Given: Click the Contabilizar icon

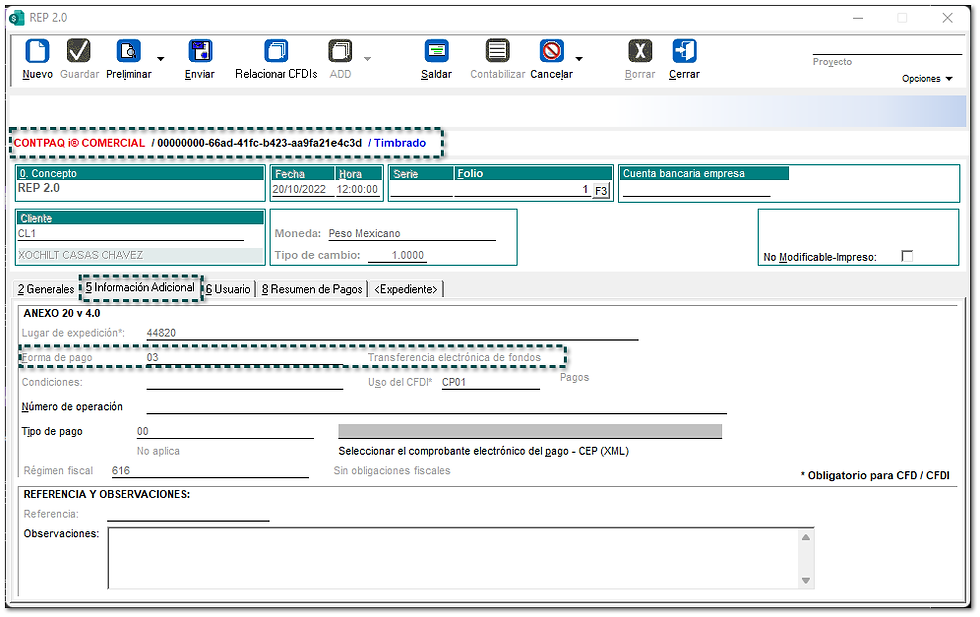Looking at the screenshot, I should pos(498,51).
